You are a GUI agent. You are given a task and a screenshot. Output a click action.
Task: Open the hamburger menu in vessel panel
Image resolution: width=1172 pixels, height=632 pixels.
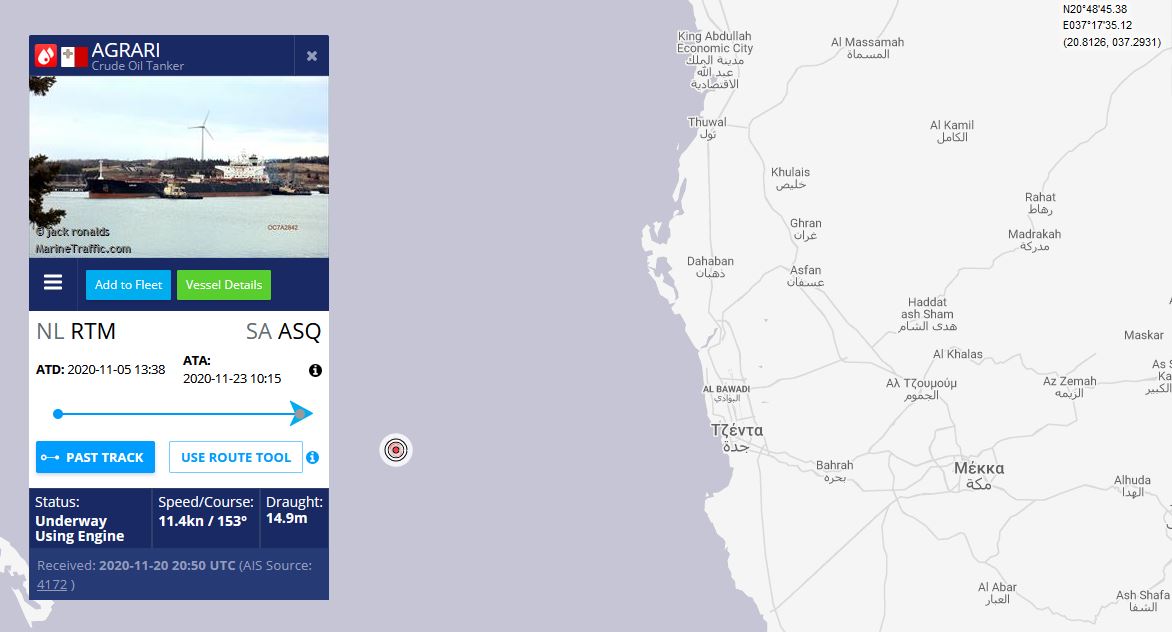[53, 283]
